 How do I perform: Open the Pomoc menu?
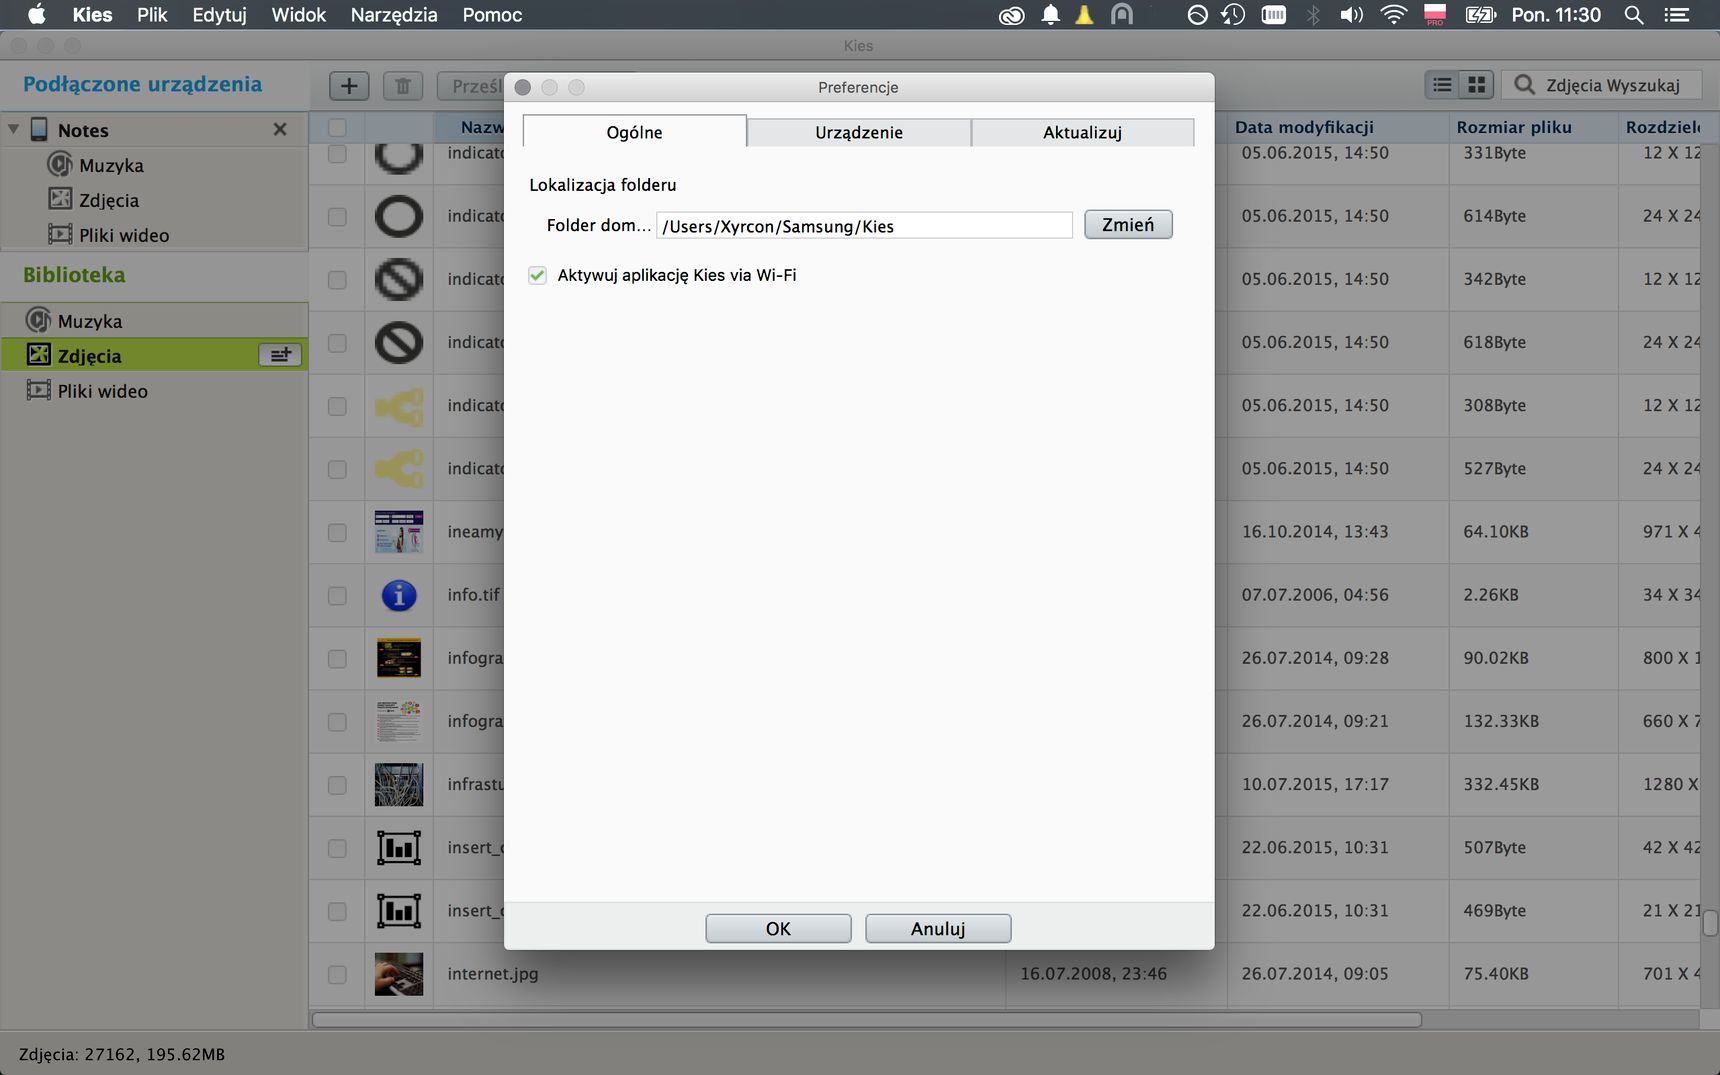click(492, 14)
